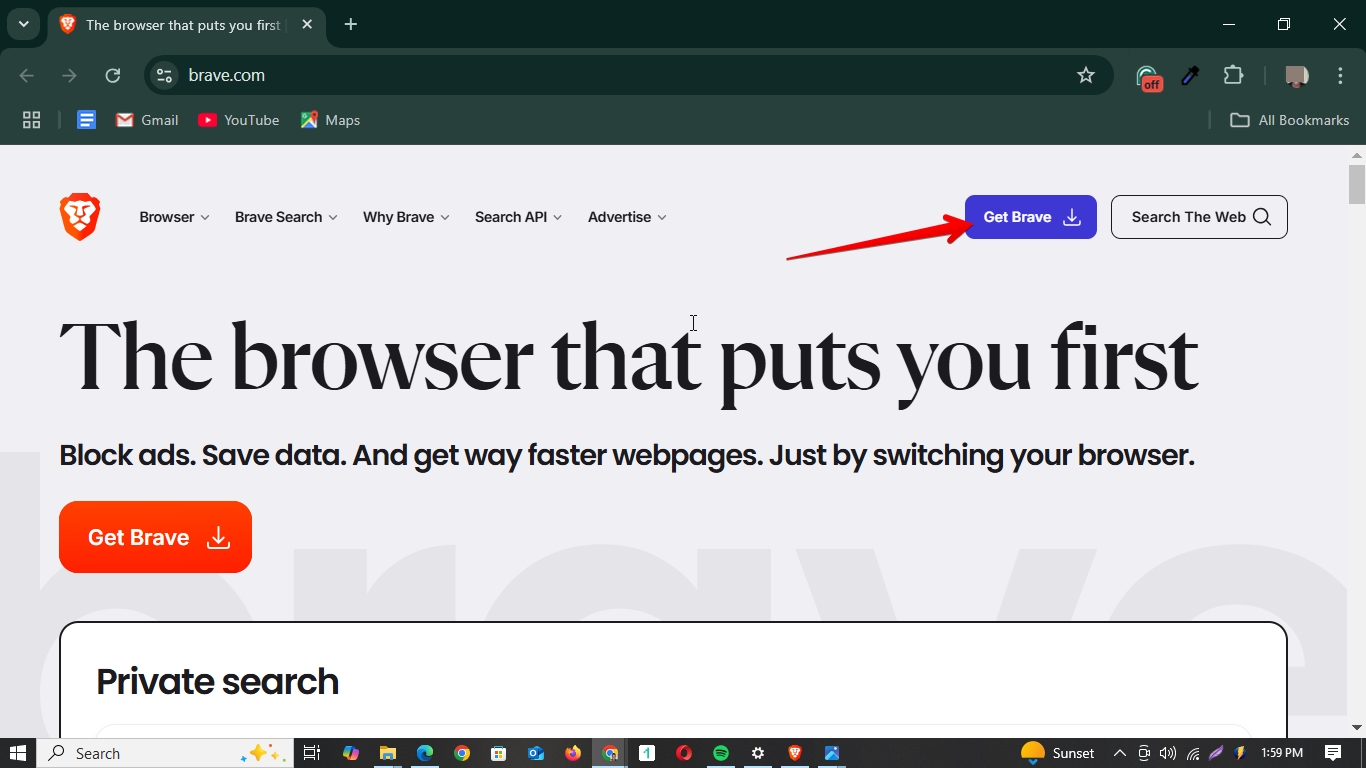The height and width of the screenshot is (768, 1366).
Task: Expand the Brave Search menu
Action: coord(286,217)
